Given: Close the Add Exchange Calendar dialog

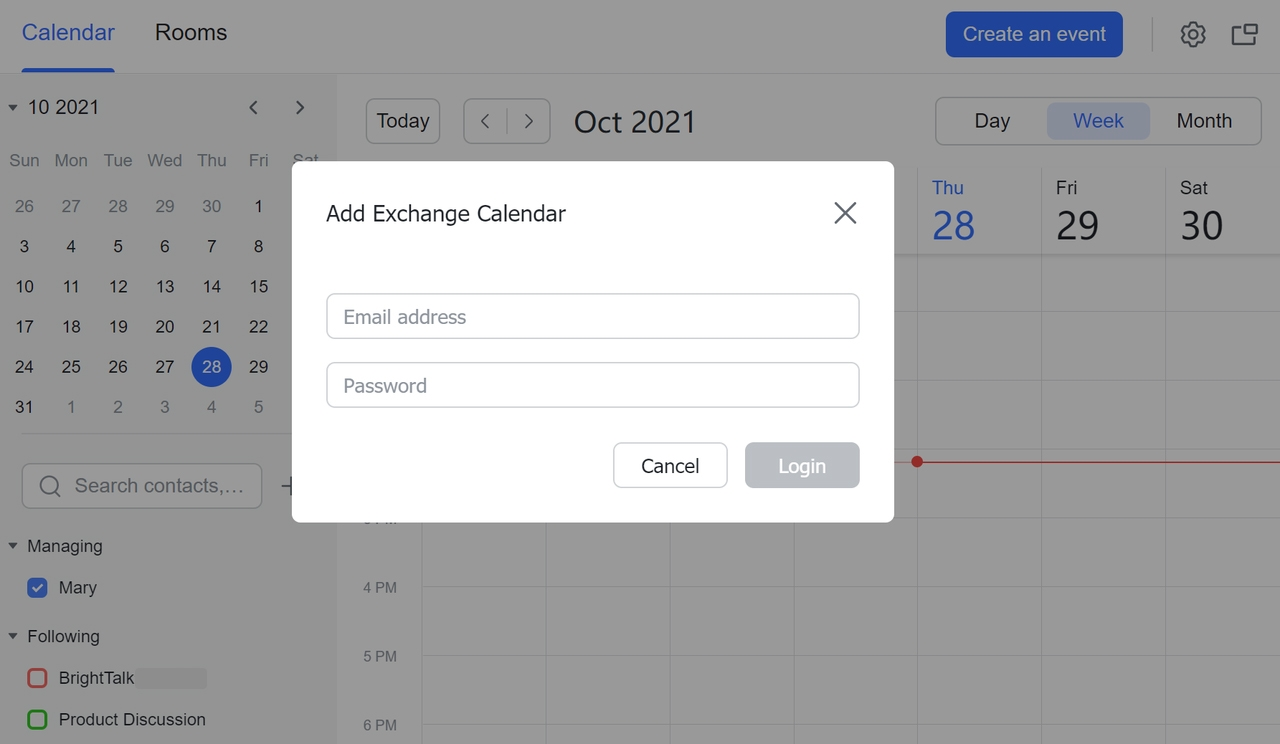Looking at the screenshot, I should (845, 213).
